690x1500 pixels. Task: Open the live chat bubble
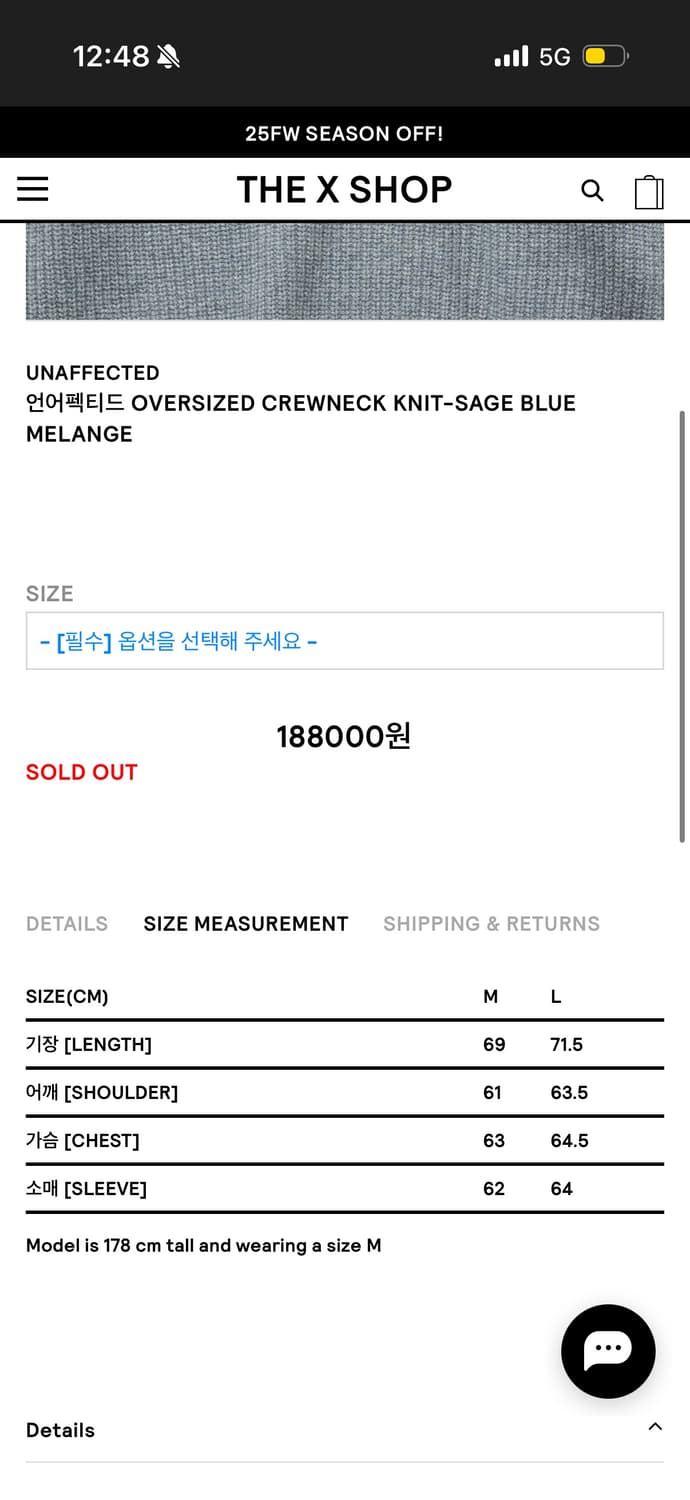[x=608, y=1351]
